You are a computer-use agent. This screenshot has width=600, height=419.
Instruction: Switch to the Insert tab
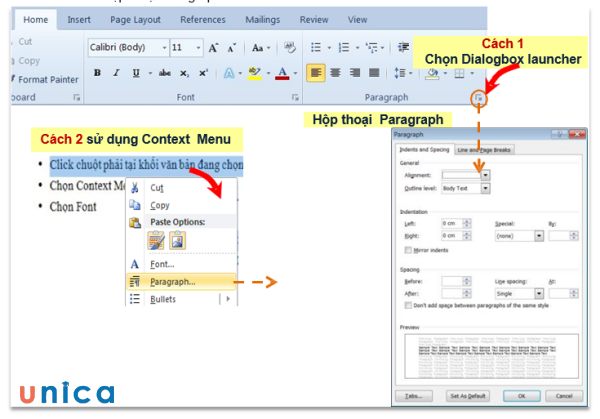pyautogui.click(x=79, y=20)
